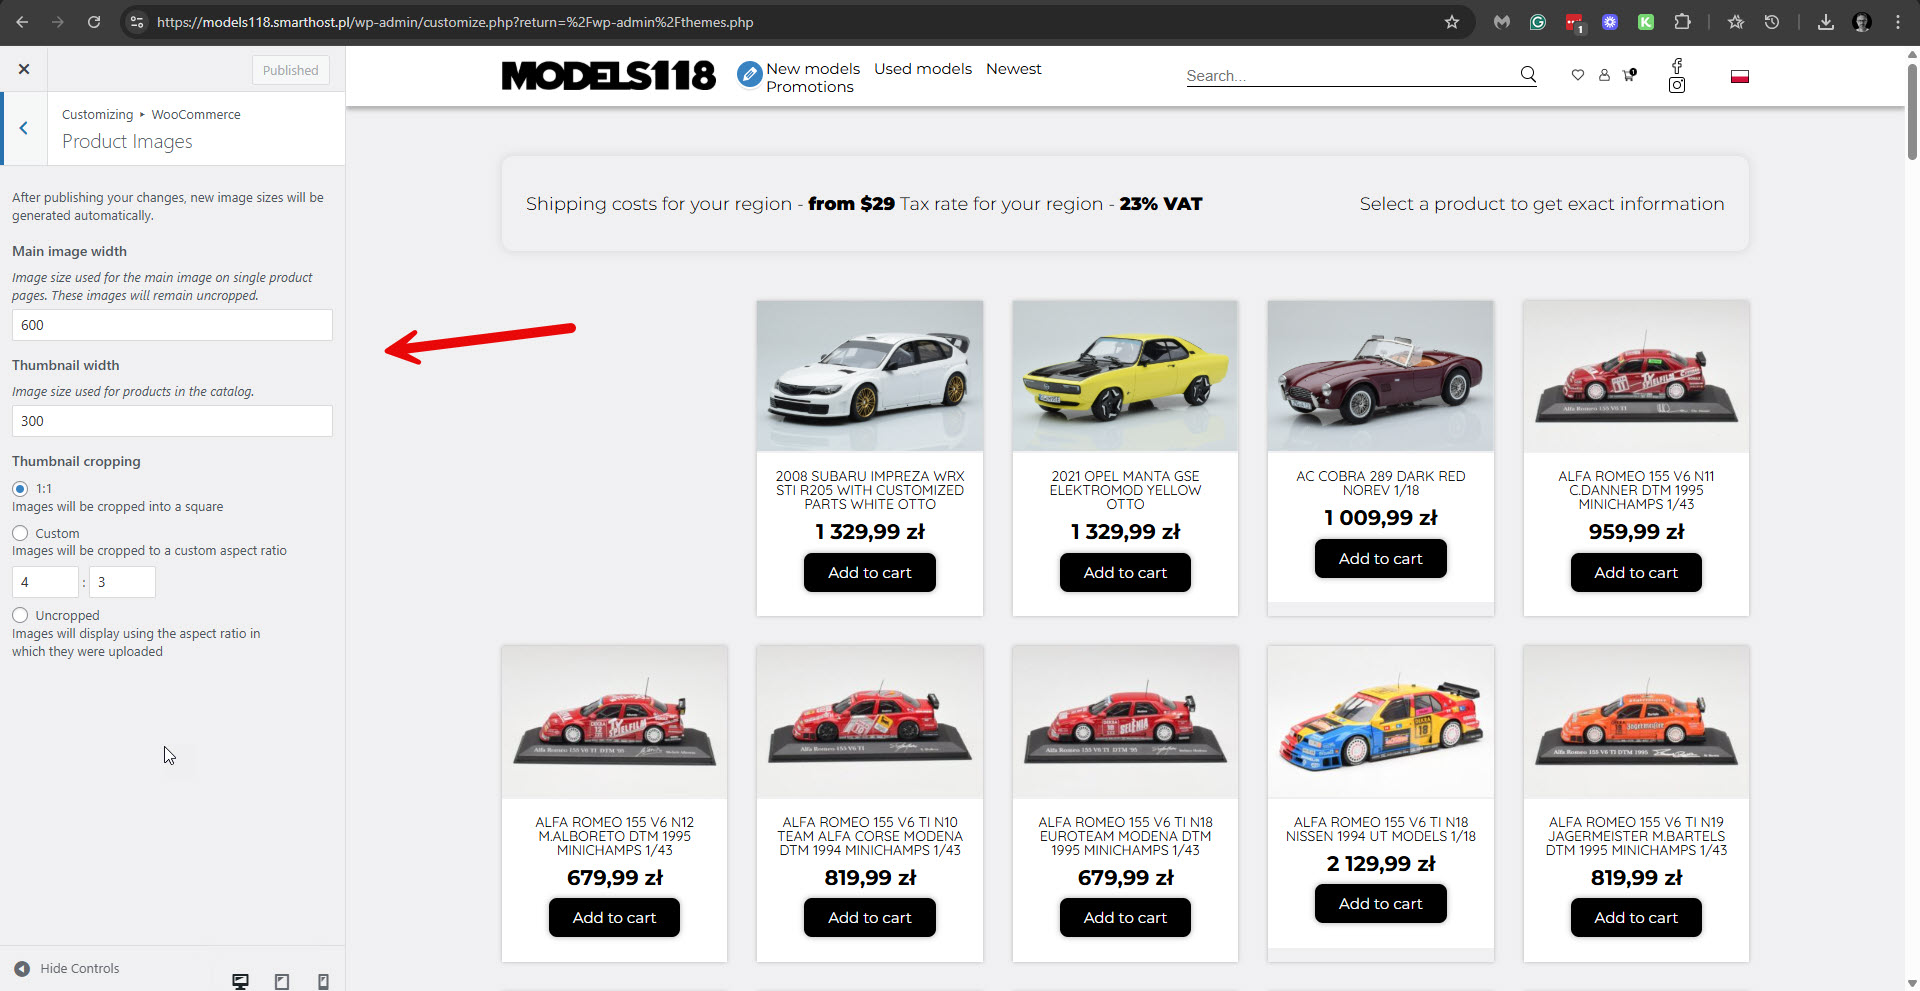Add Alfa Romeo Nissen 1/18 to cart

tap(1380, 904)
